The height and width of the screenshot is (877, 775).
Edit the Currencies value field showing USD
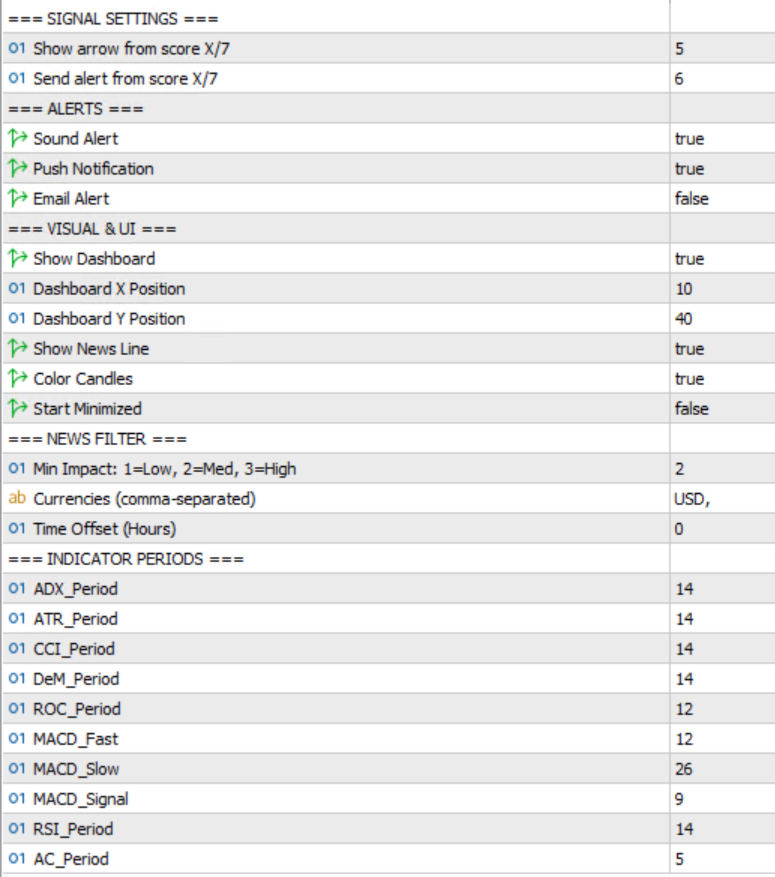tap(692, 499)
